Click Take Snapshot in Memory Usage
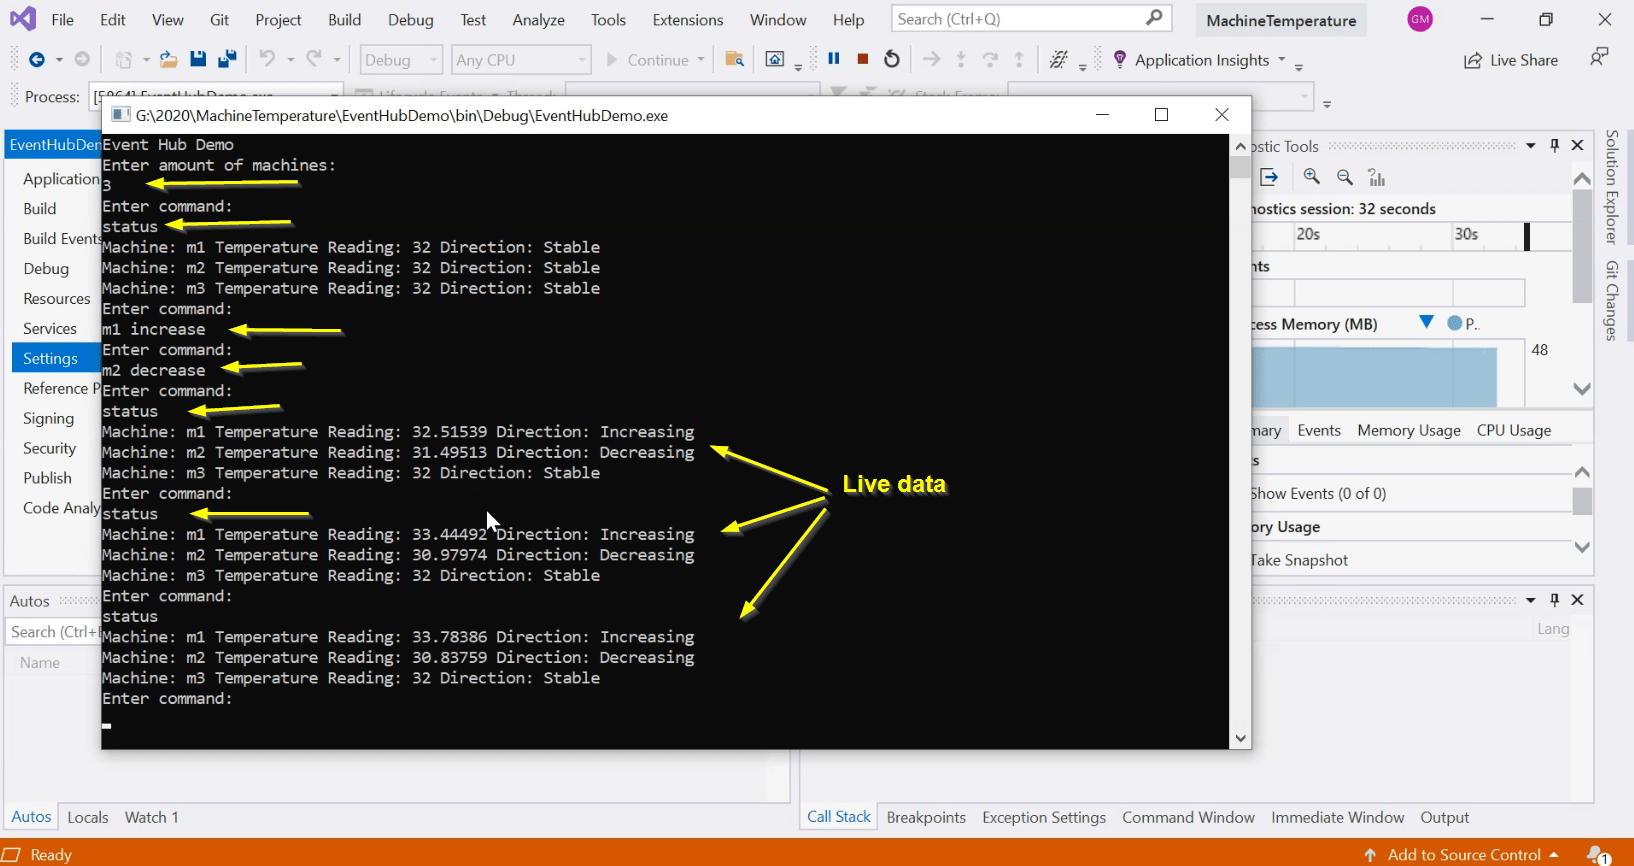 (x=1299, y=560)
